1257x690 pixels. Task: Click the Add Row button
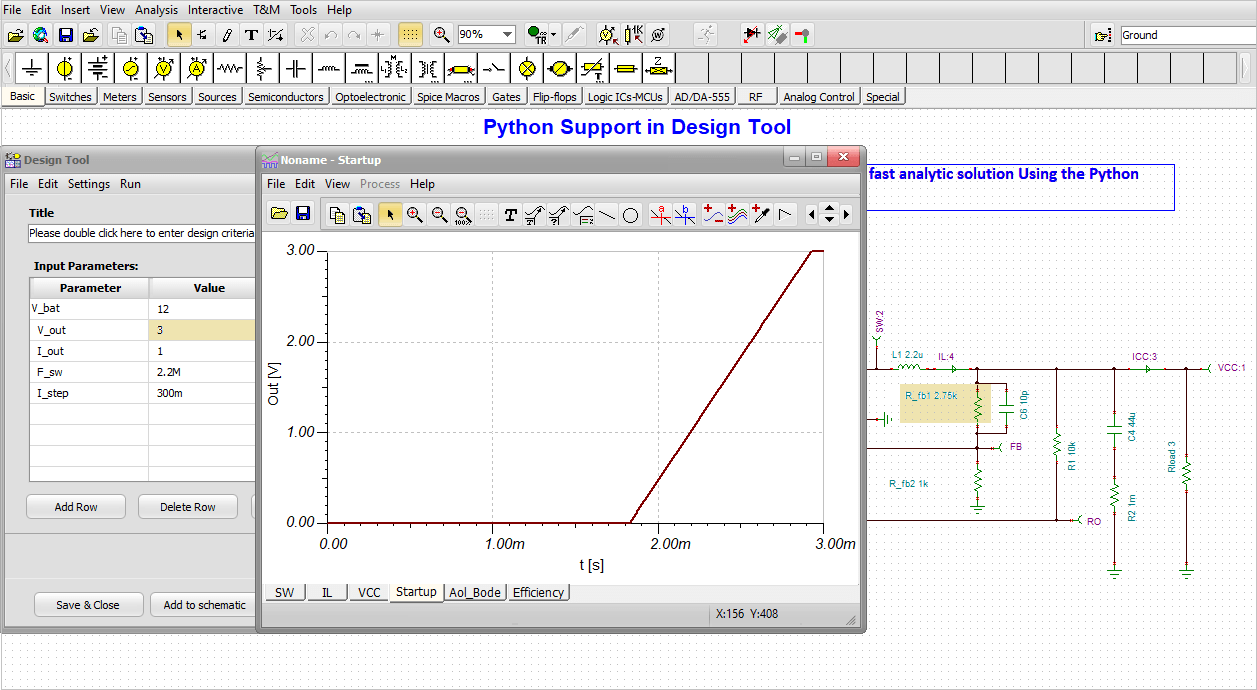(x=75, y=506)
